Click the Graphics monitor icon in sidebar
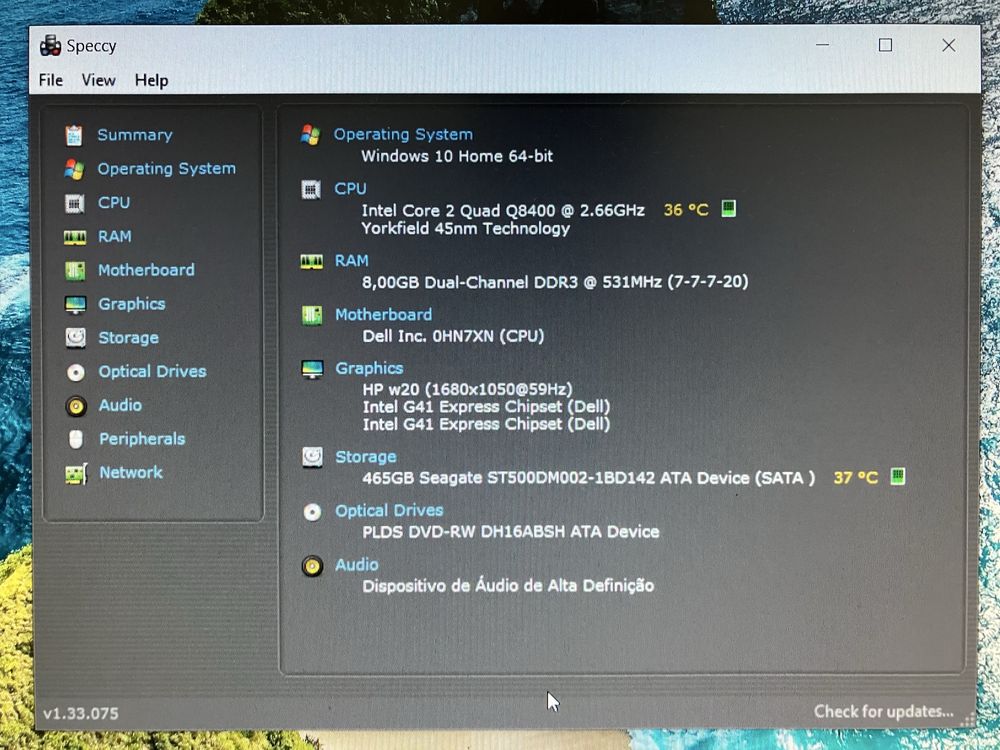 coord(75,304)
